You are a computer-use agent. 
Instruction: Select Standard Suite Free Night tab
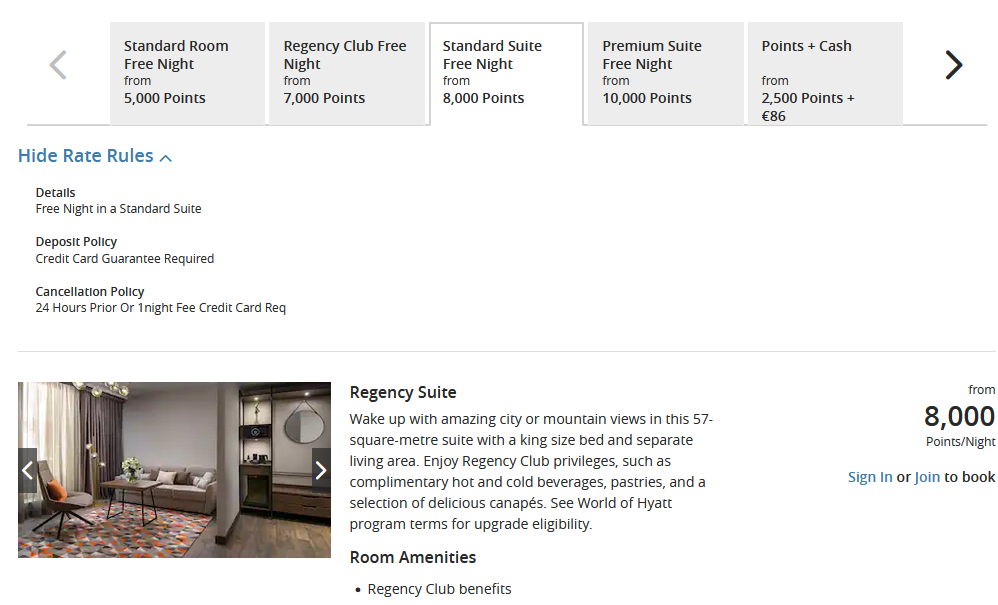tap(506, 73)
